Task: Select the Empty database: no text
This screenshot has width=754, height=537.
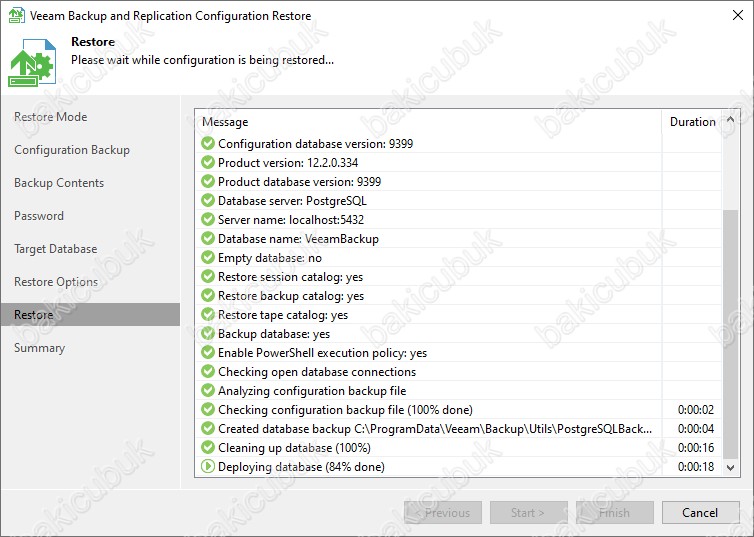Action: [270, 258]
